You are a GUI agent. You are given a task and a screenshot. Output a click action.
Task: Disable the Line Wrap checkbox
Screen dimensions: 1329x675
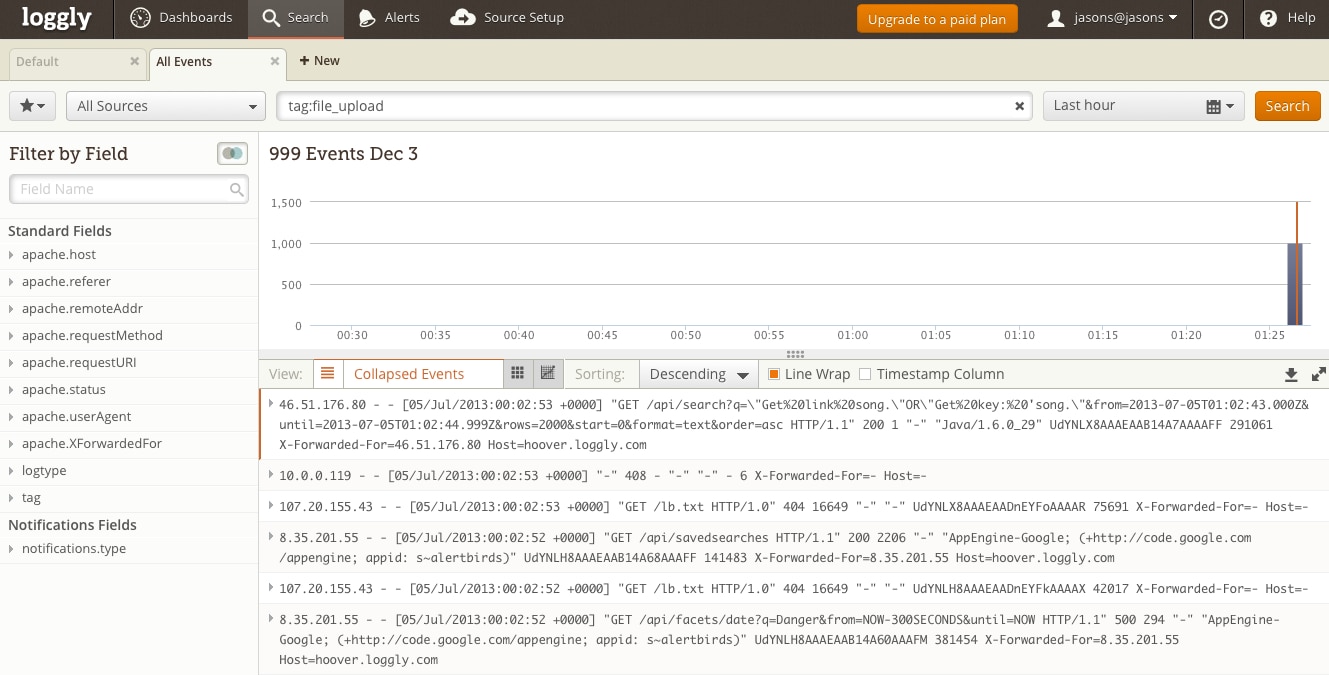(774, 374)
